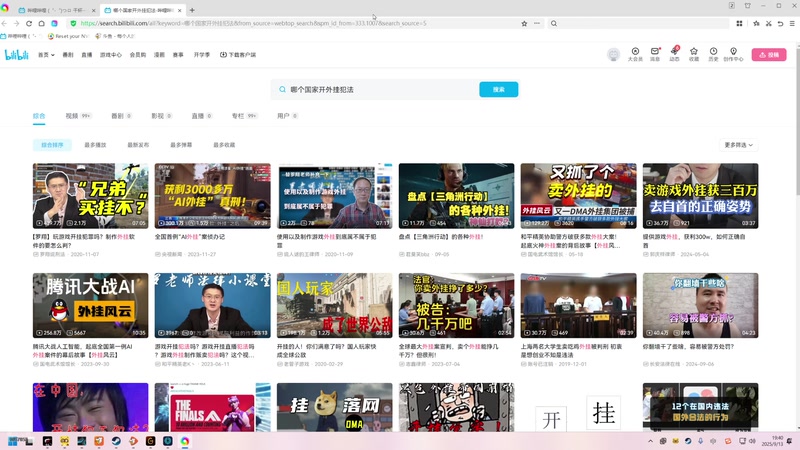Image resolution: width=800 pixels, height=450 pixels.
Task: Open the 被告:几千万吧 courtroom thumbnail
Action: pyautogui.click(x=457, y=305)
